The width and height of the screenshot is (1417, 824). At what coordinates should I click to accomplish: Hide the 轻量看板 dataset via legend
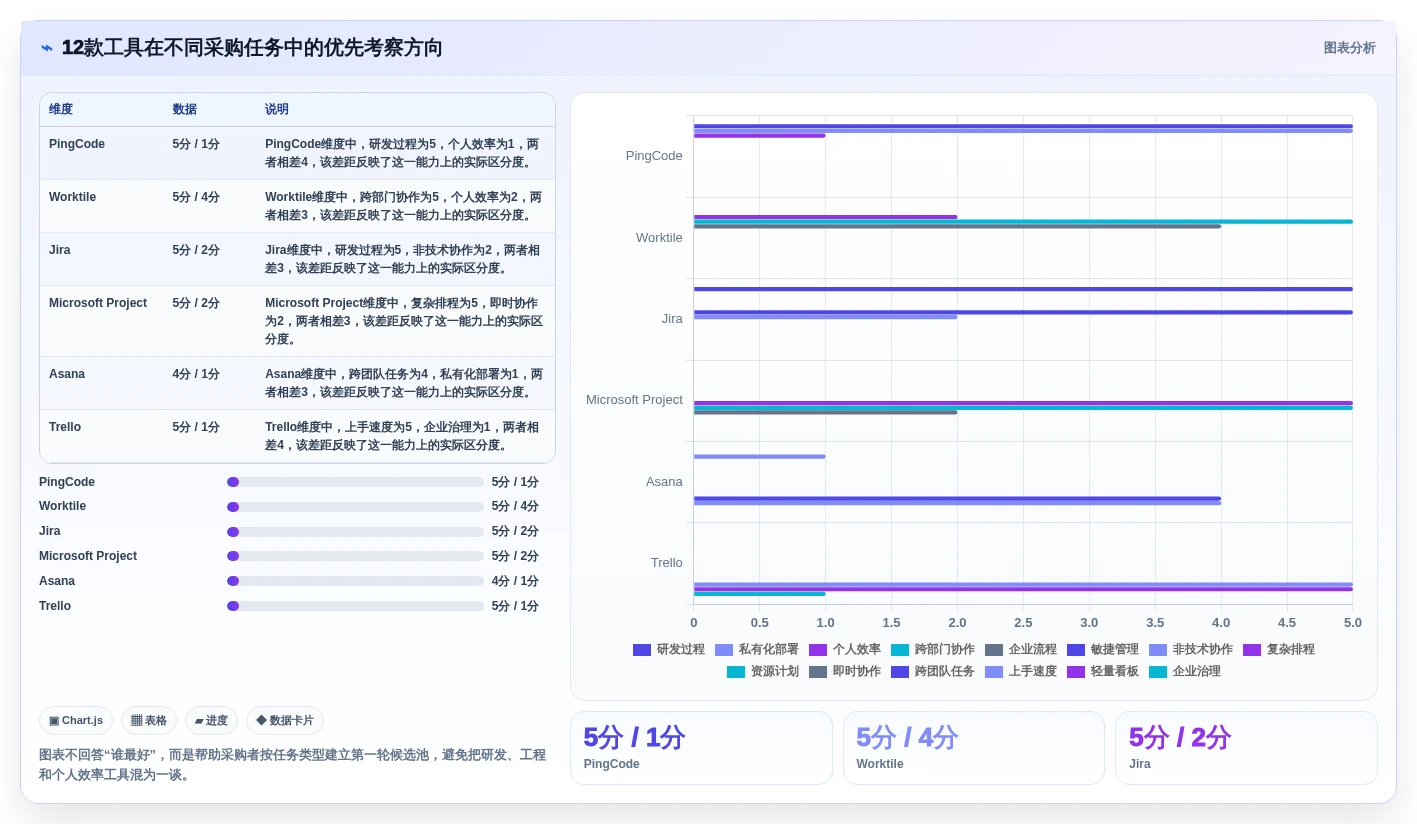(1103, 671)
